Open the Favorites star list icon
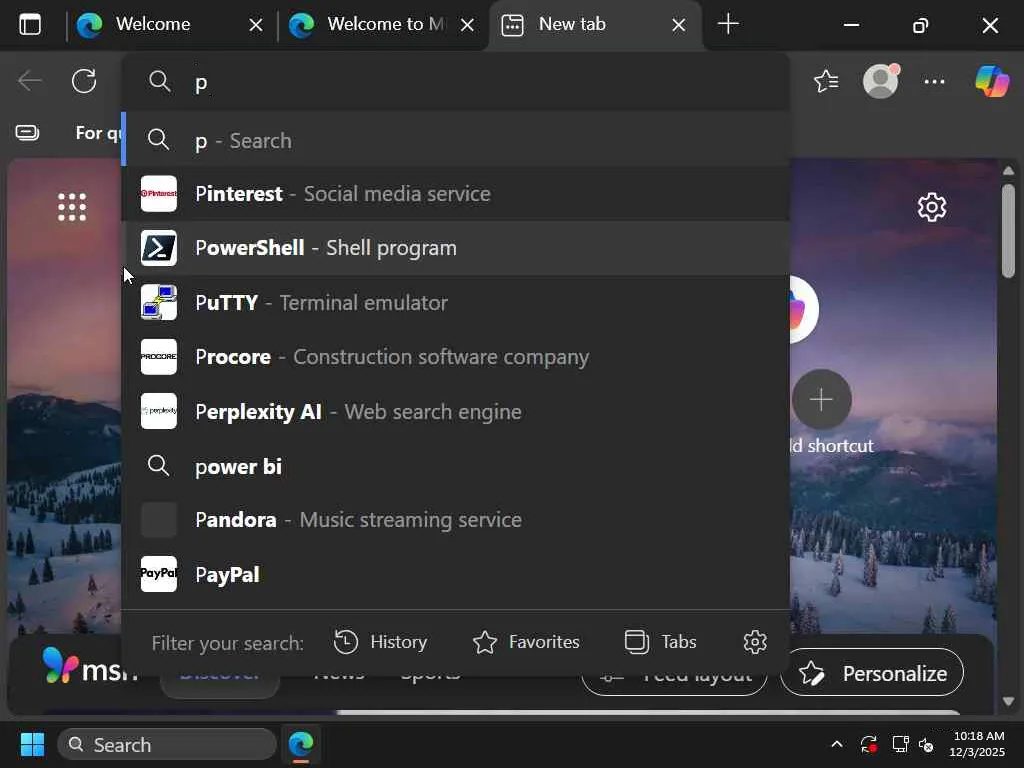This screenshot has height=768, width=1024. pos(826,82)
